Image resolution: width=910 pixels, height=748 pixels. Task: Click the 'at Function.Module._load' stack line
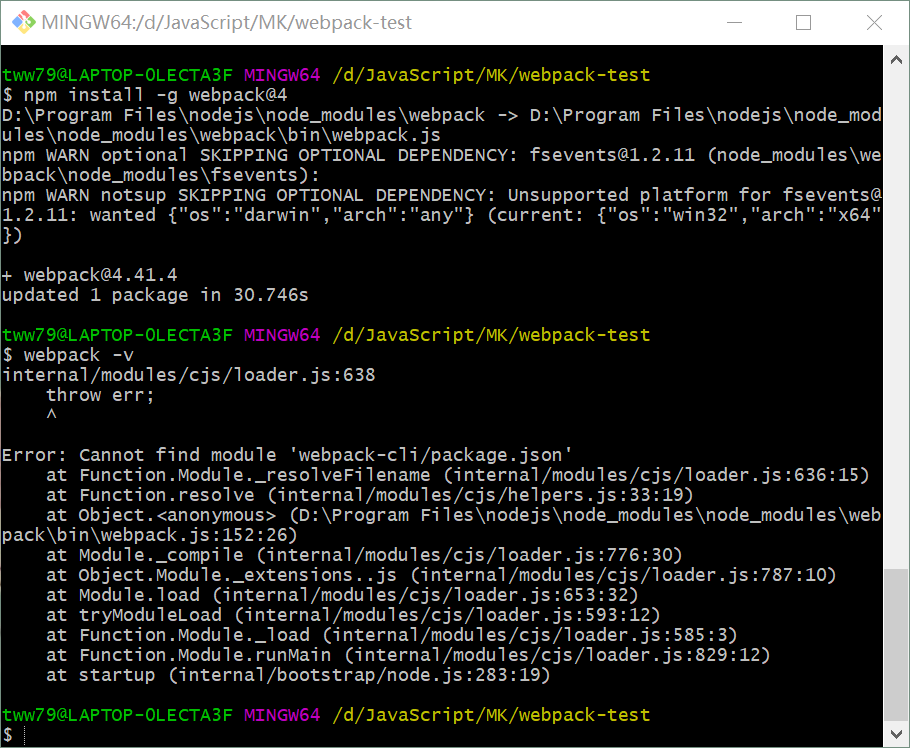pos(392,635)
